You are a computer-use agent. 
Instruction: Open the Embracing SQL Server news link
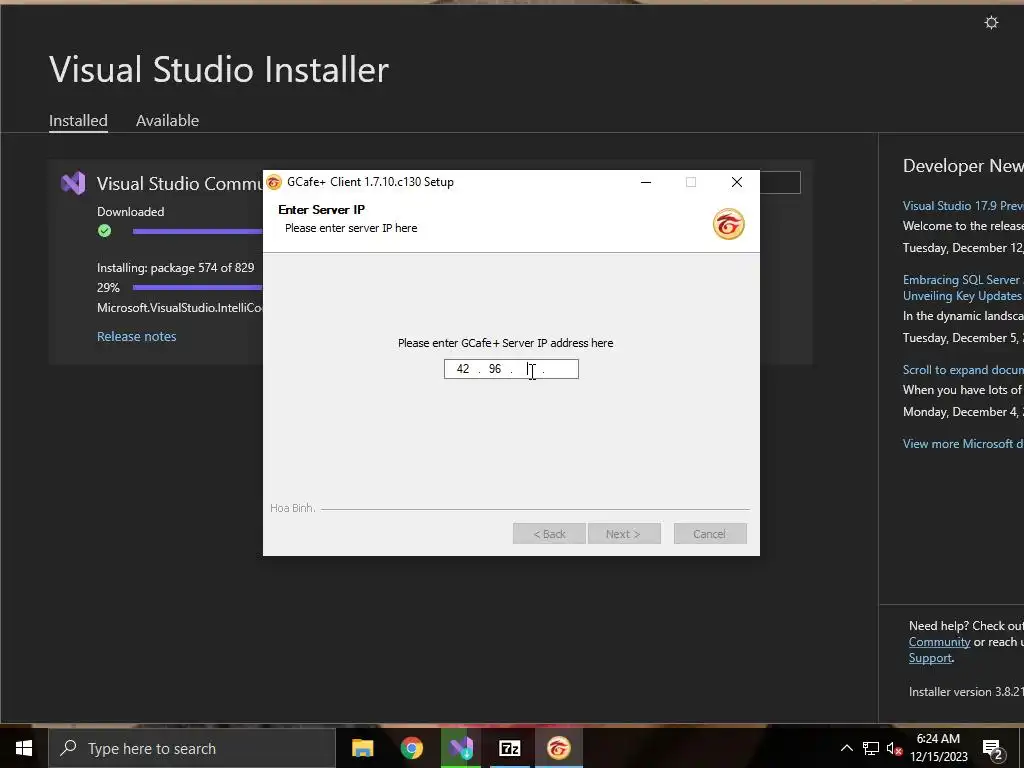coord(963,287)
